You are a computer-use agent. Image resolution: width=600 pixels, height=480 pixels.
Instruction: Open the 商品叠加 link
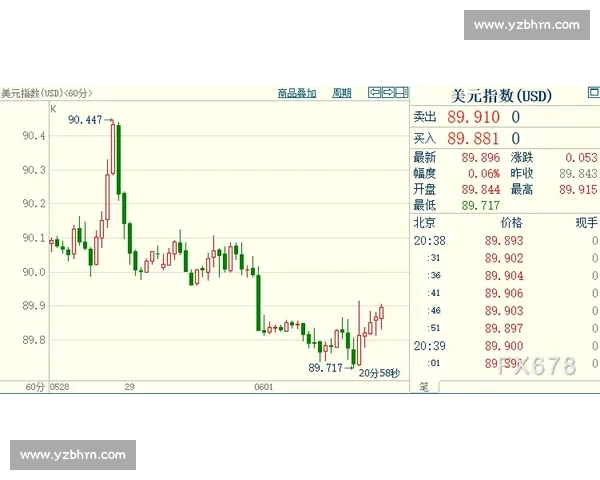[297, 93]
